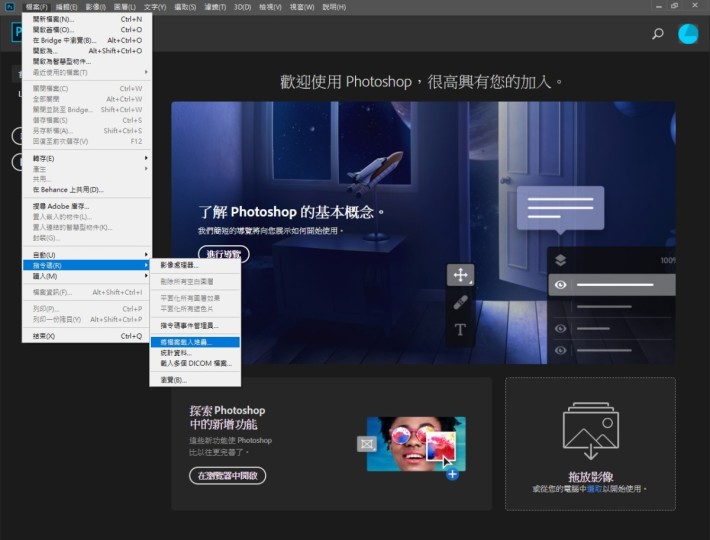Select the Type tool T icon
The image size is (710, 540).
click(x=460, y=330)
